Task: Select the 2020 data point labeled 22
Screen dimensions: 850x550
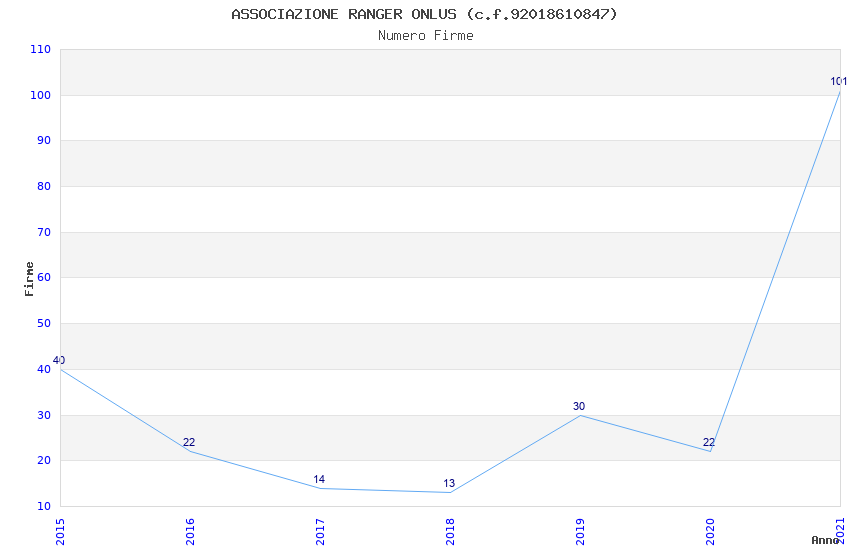Action: (710, 451)
